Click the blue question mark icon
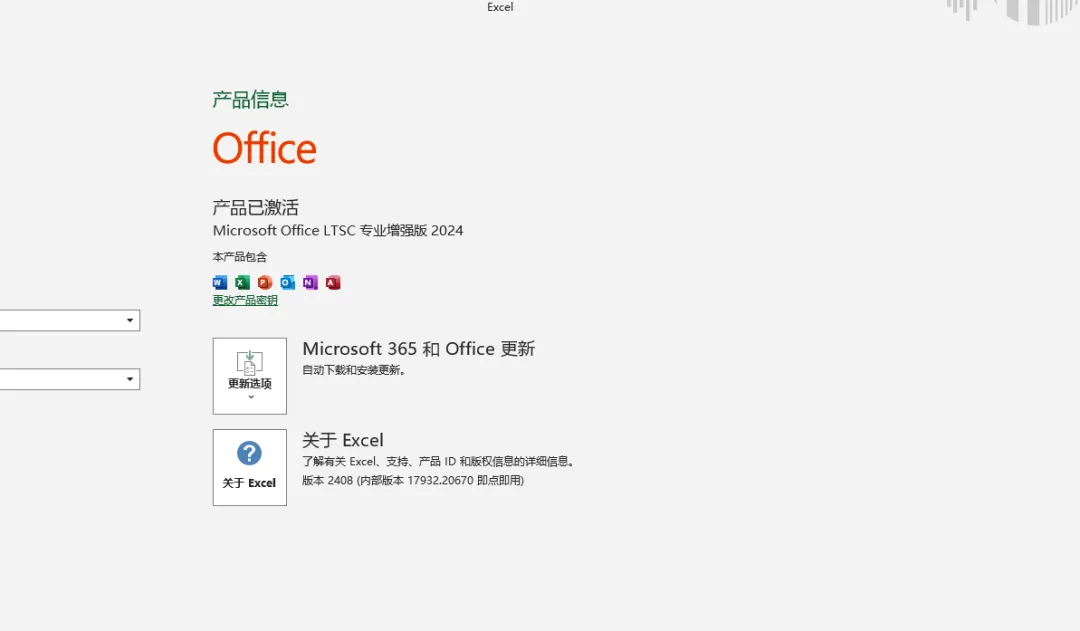This screenshot has width=1080, height=631. pyautogui.click(x=249, y=453)
